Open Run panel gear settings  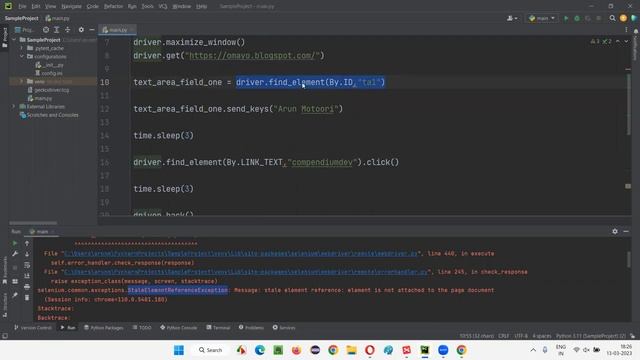pyautogui.click(x=615, y=231)
